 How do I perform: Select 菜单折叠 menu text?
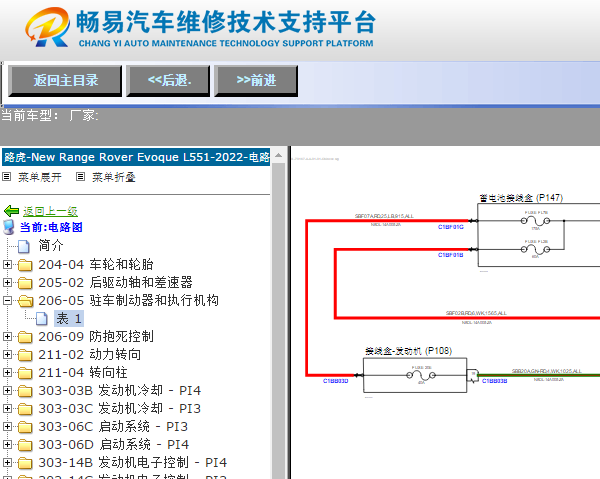click(x=114, y=177)
